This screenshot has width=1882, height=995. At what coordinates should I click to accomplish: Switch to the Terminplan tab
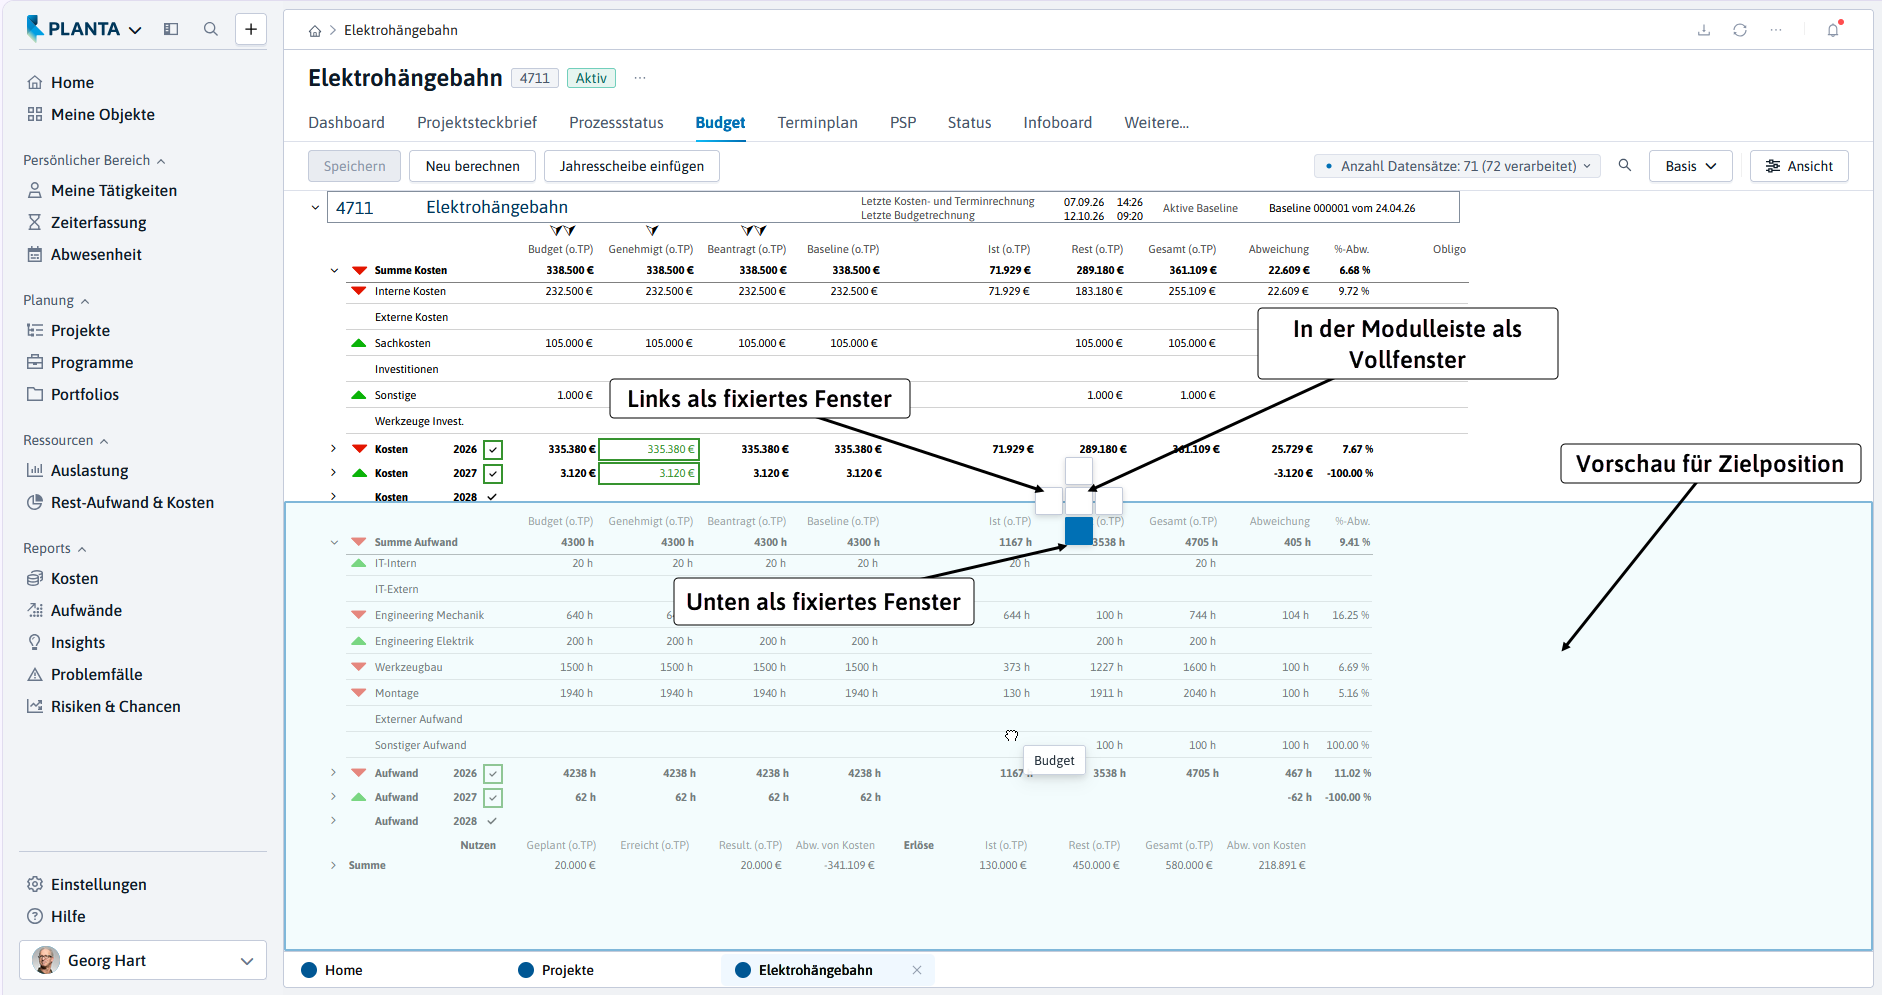tap(817, 122)
